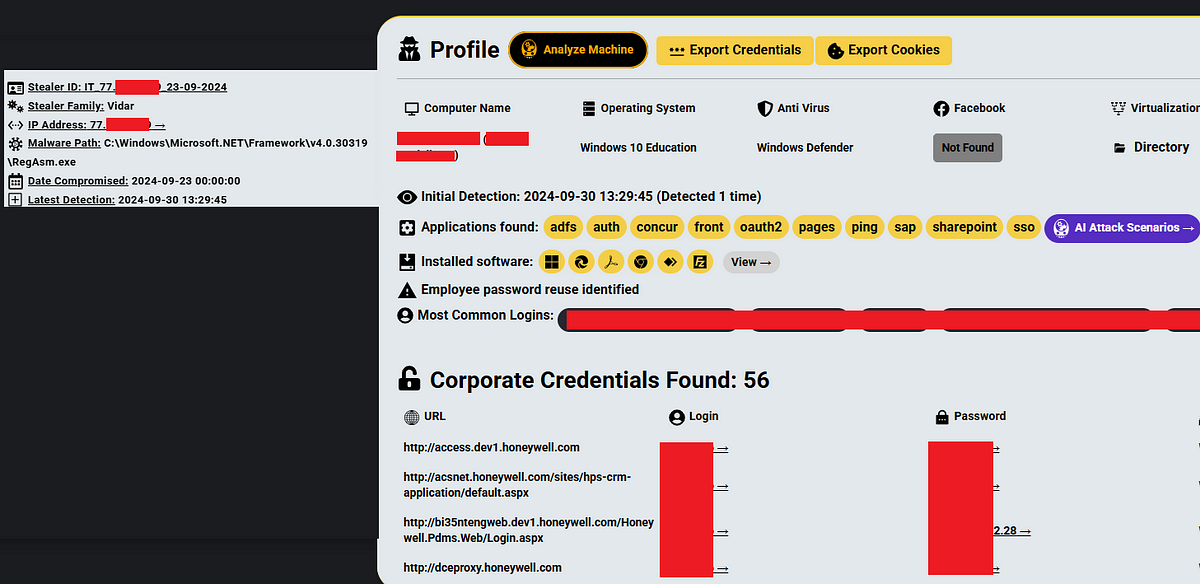
Task: Click the calendar icon beside Date Compromised
Action: [x=15, y=181]
